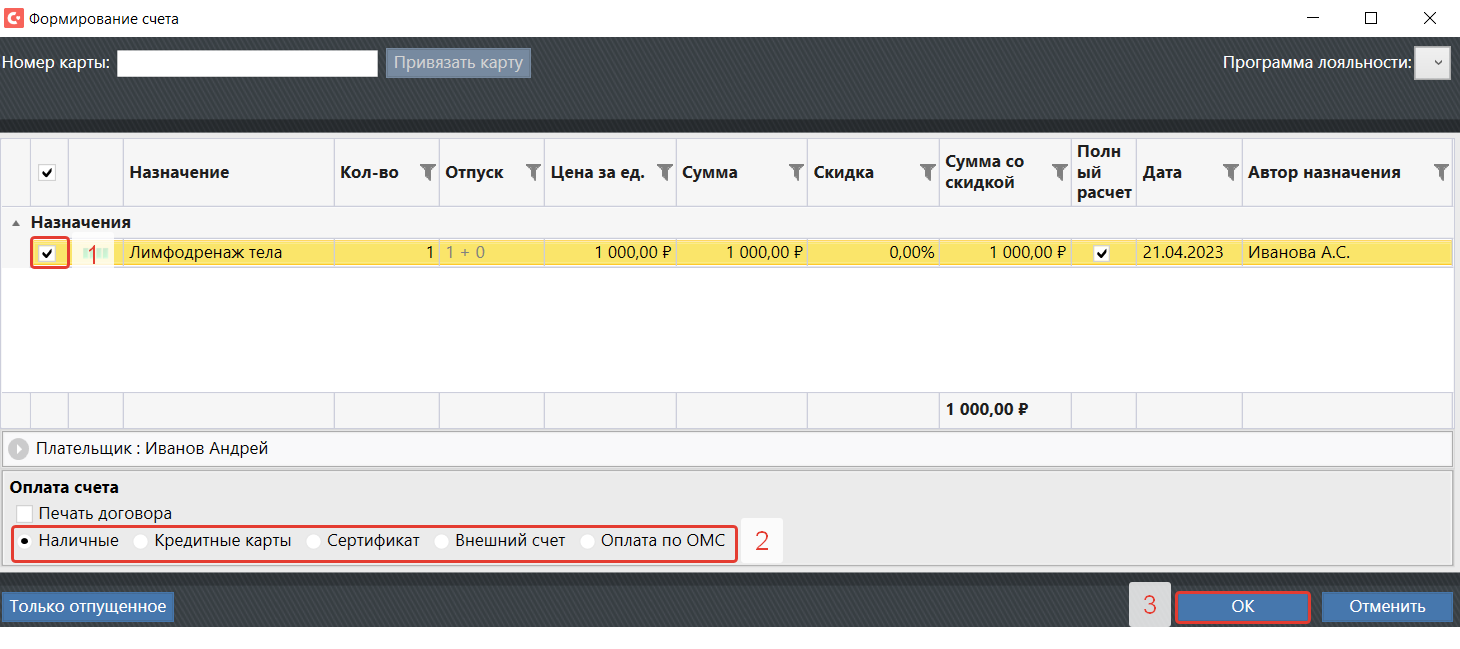Click the filter icon in Кол-во column

[427, 172]
